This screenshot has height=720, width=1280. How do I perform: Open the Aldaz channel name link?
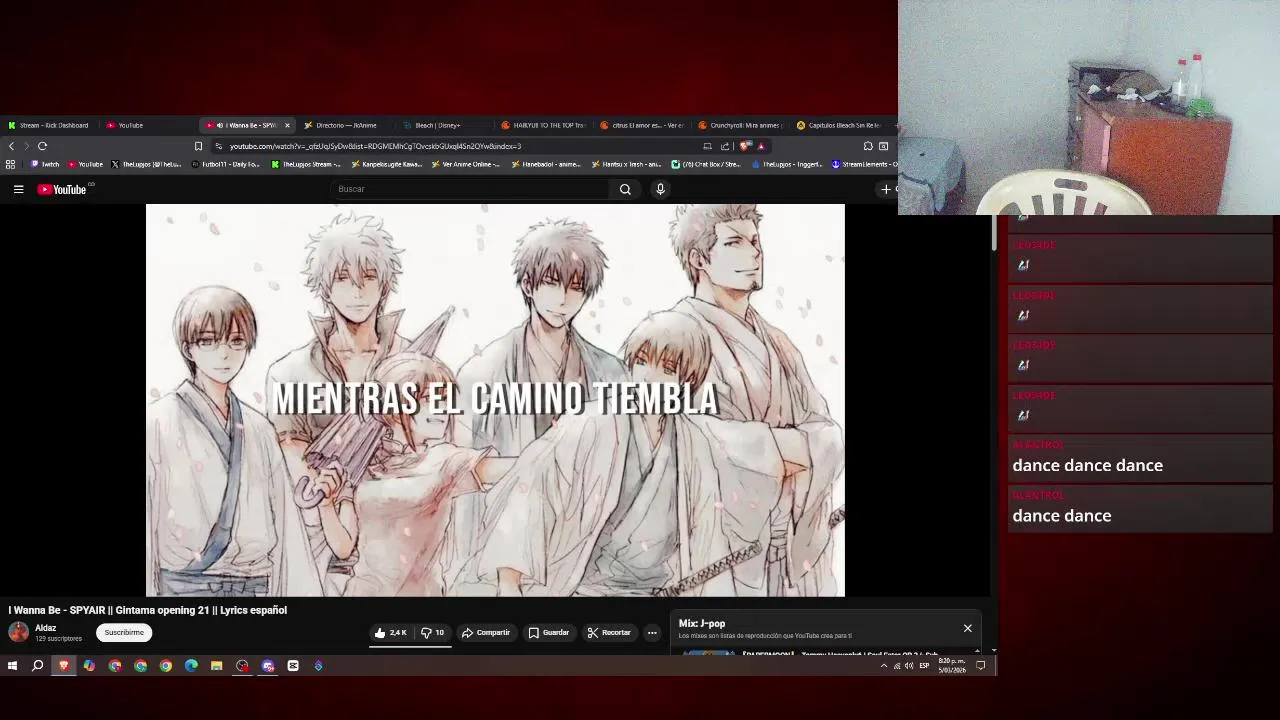45,628
